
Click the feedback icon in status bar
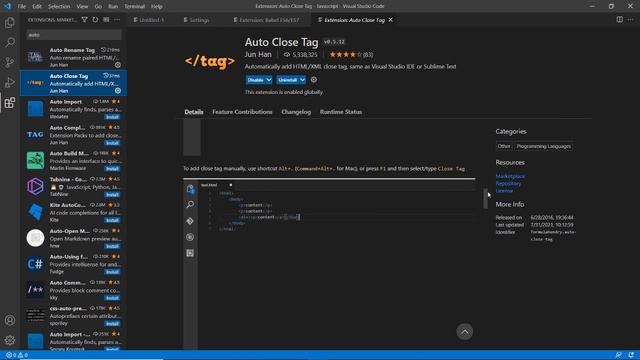click(618, 355)
